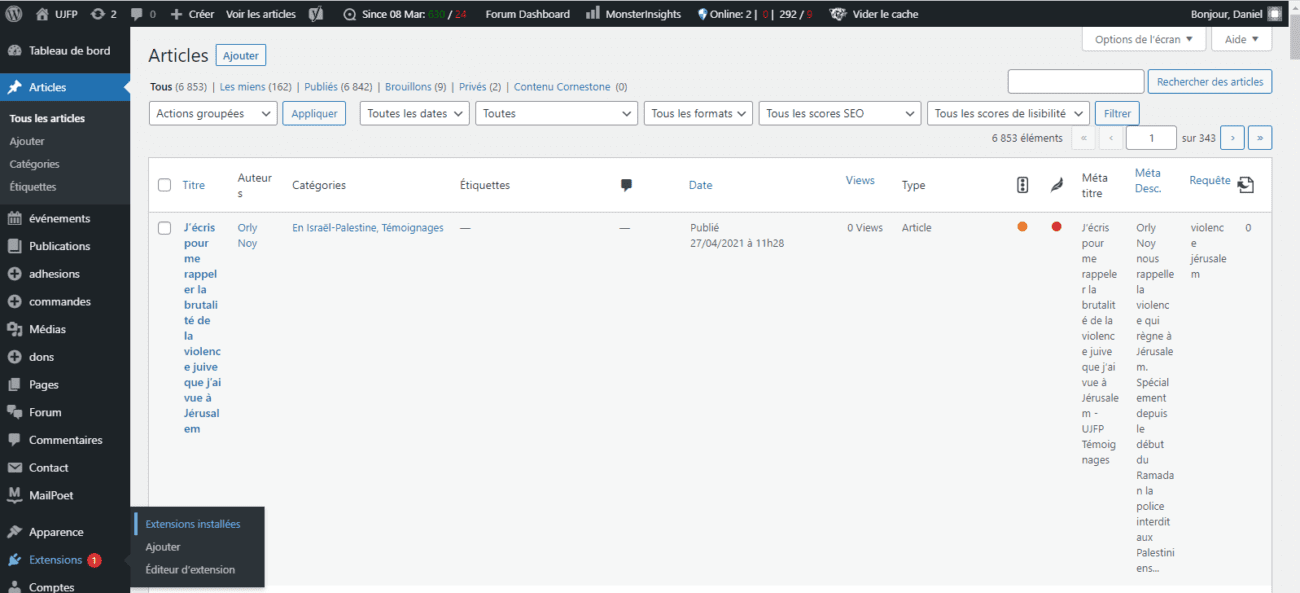Open the Toutes les dates dropdown

(414, 114)
